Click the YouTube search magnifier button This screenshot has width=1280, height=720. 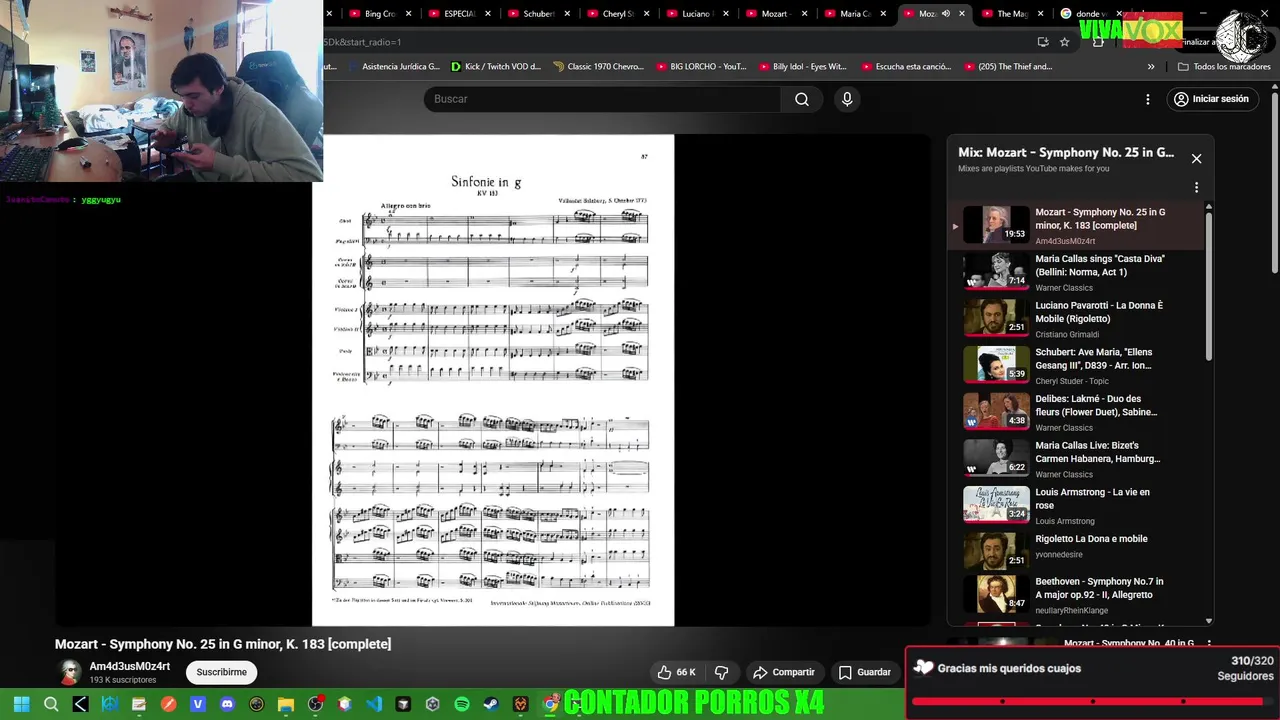801,99
